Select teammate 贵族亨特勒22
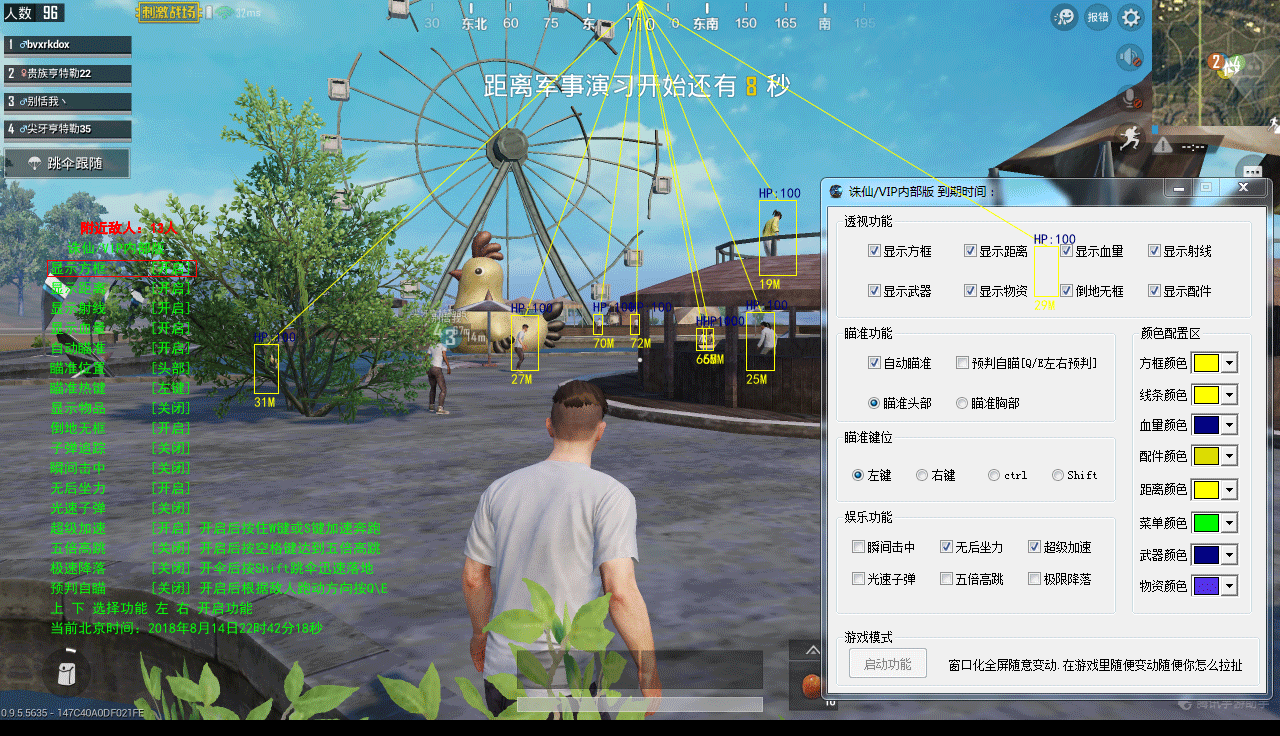This screenshot has width=1280, height=736. [x=68, y=73]
